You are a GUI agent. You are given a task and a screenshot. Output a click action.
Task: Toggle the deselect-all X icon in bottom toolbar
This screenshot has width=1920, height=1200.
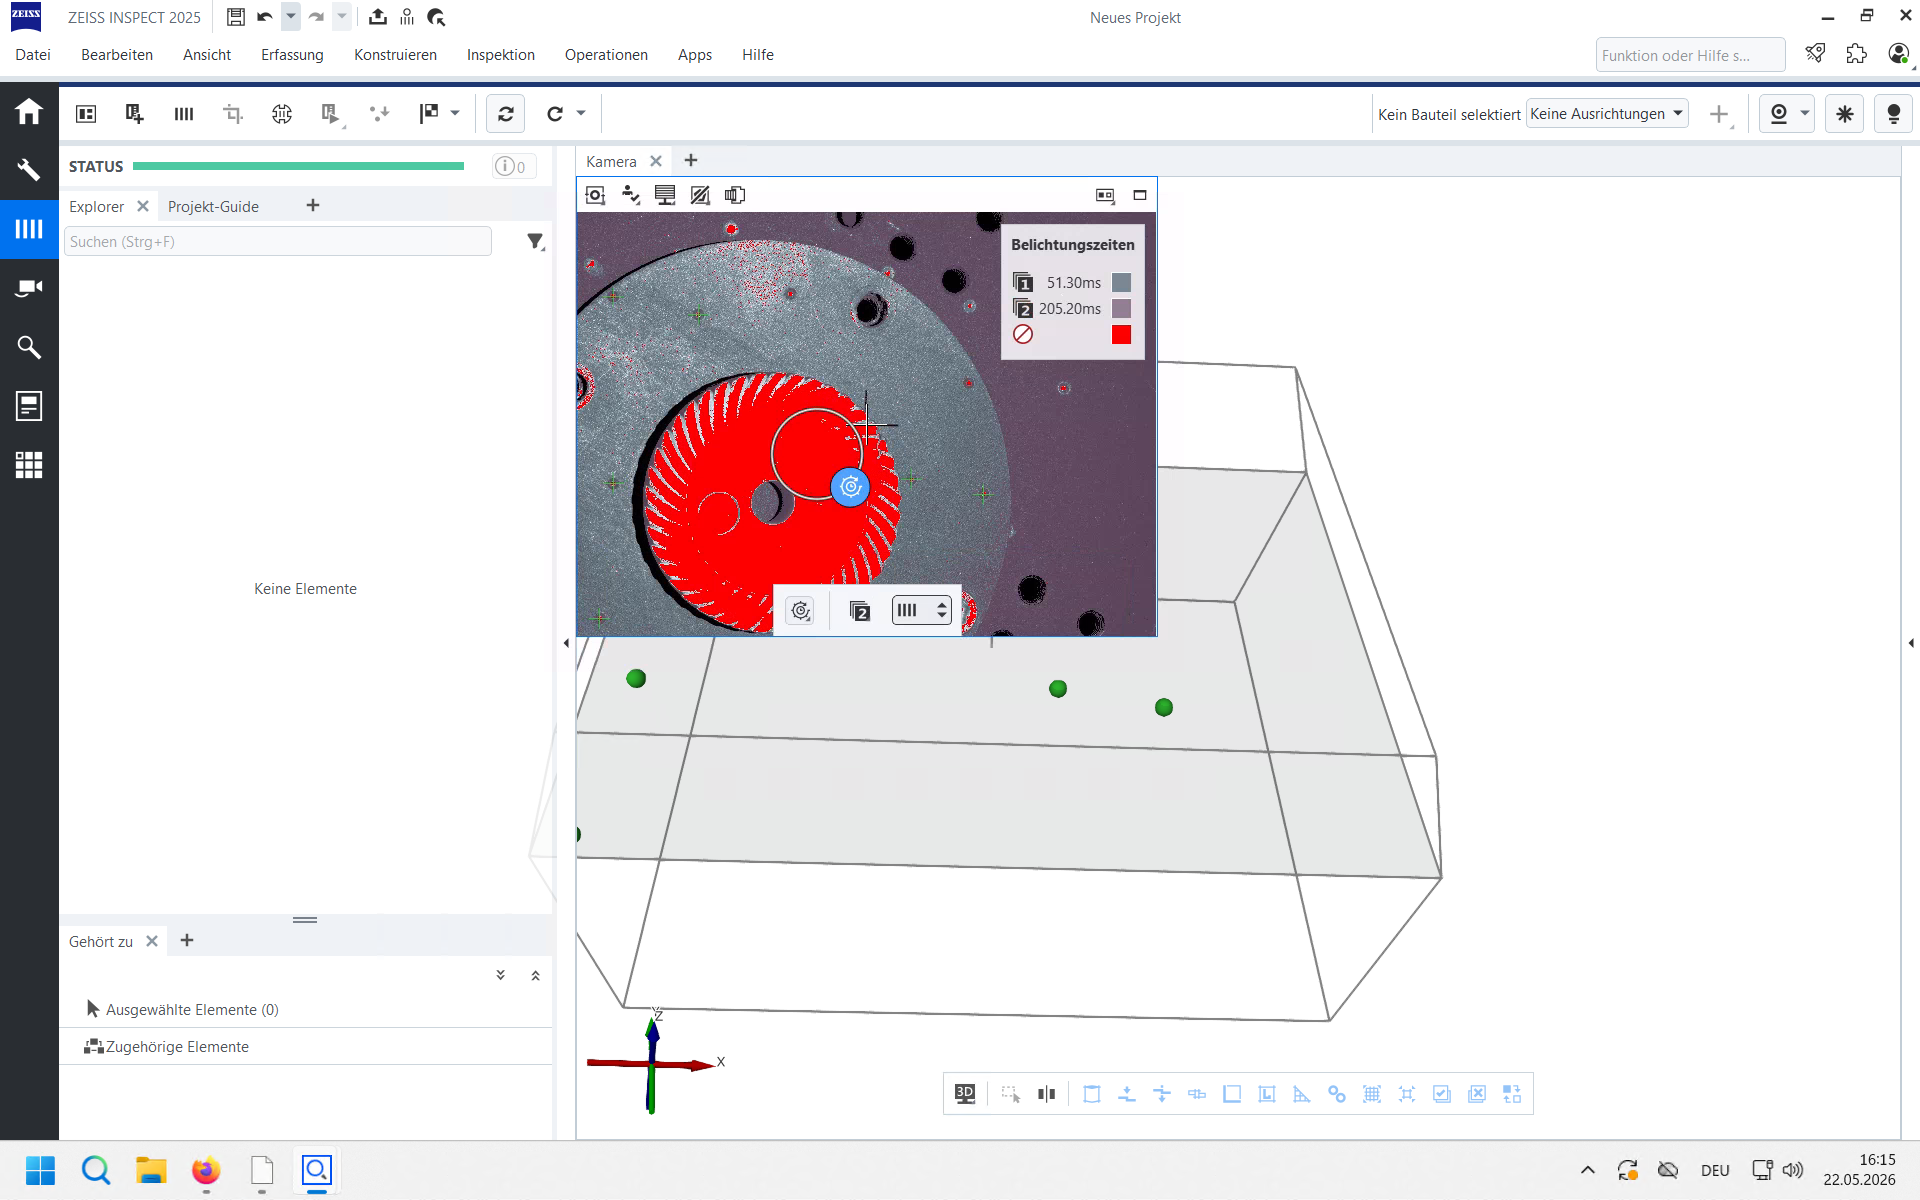tap(1477, 1094)
